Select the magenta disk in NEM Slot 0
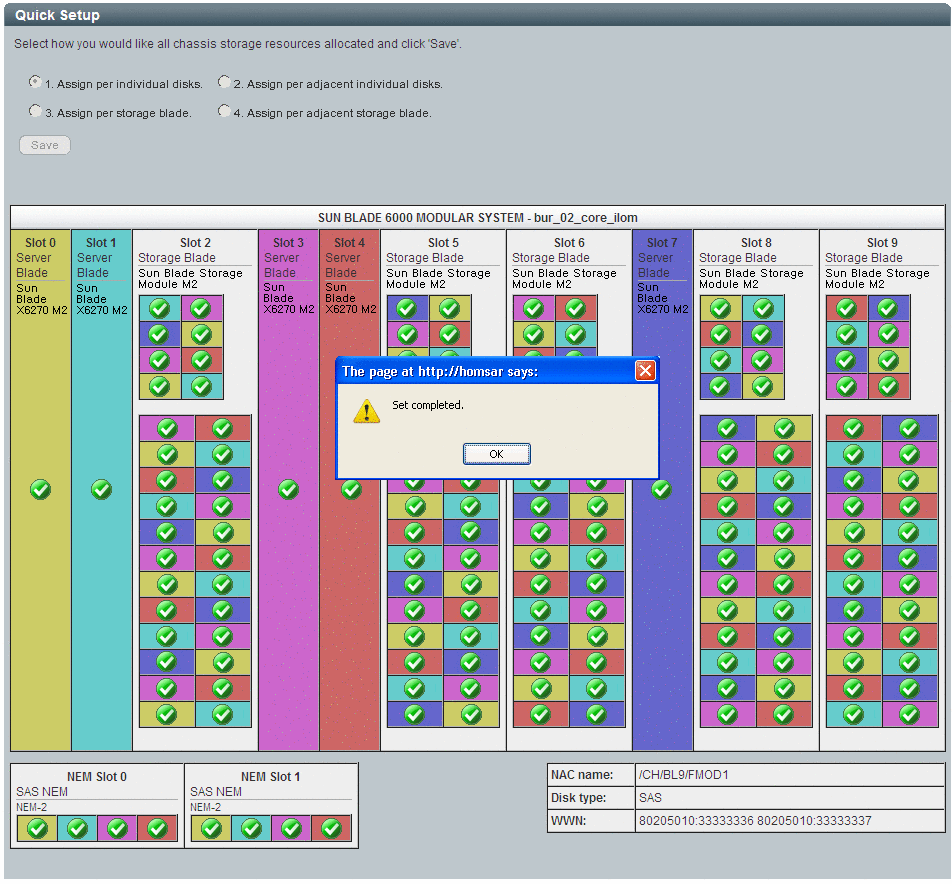Viewport: 952px width, 884px height. (x=117, y=828)
